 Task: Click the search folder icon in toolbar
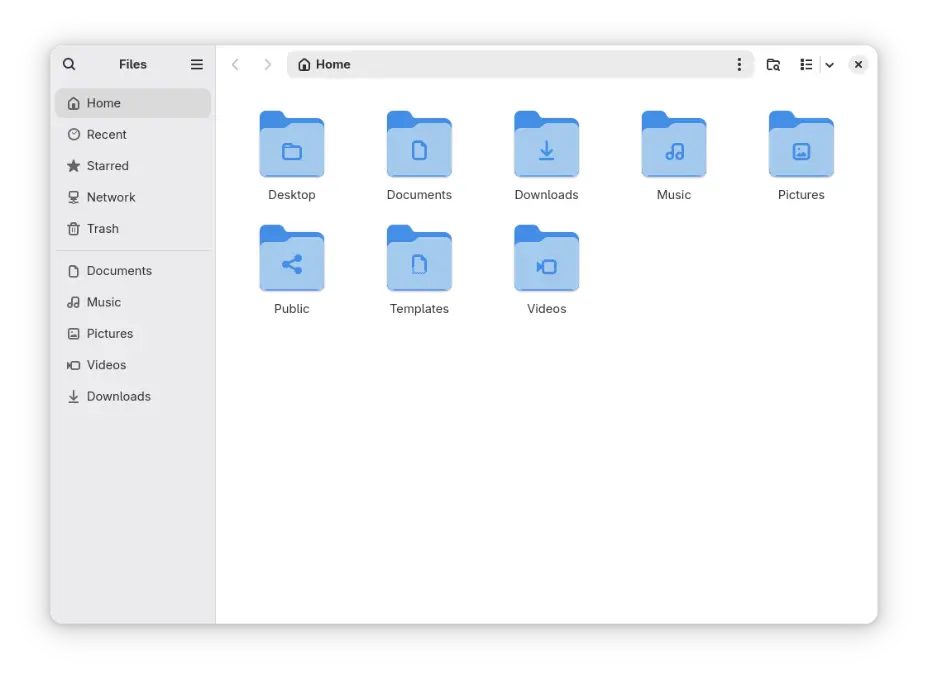tap(773, 64)
